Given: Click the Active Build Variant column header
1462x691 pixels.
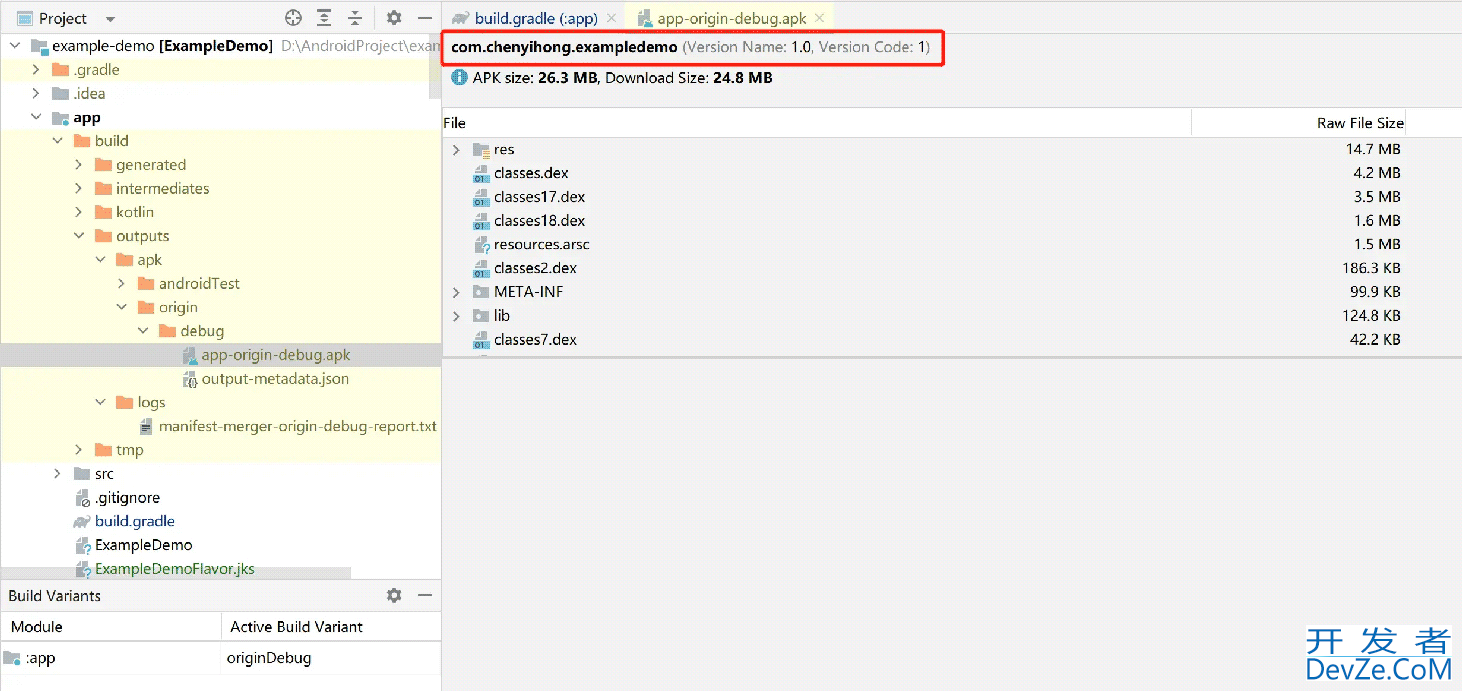Looking at the screenshot, I should (x=331, y=627).
